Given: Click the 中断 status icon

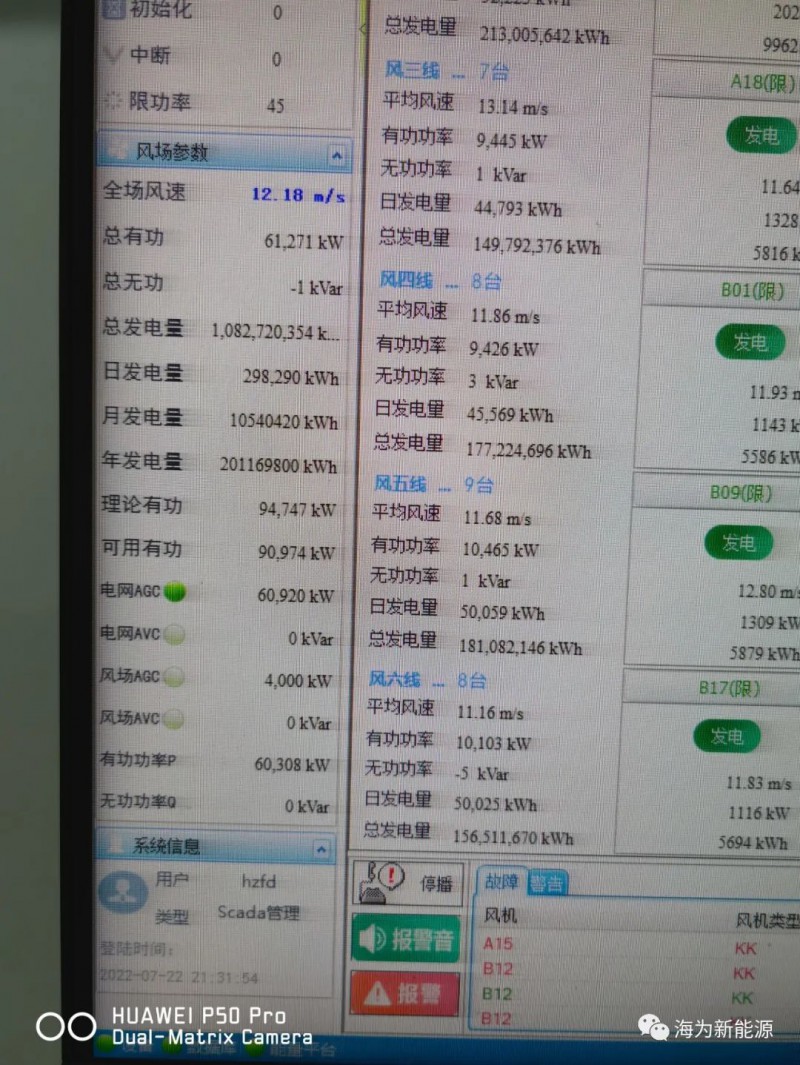Looking at the screenshot, I should (x=114, y=56).
